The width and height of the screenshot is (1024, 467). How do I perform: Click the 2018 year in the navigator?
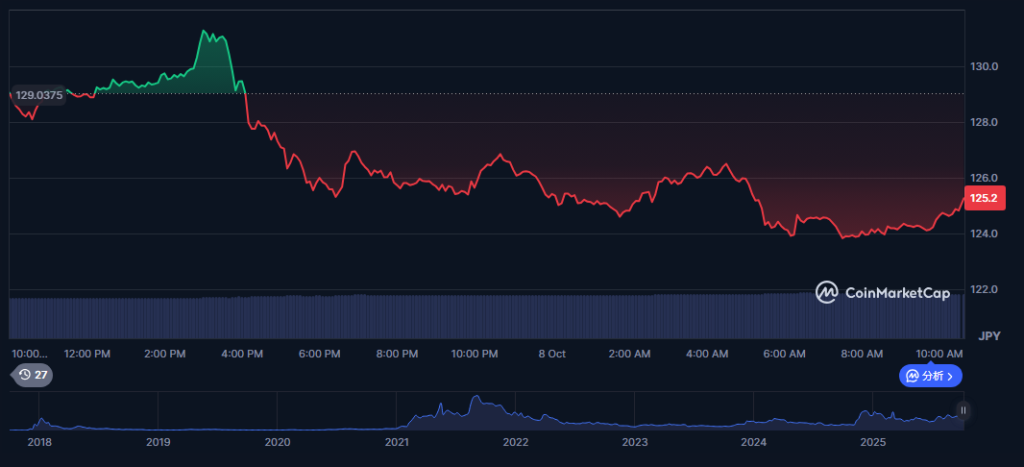pyautogui.click(x=40, y=442)
